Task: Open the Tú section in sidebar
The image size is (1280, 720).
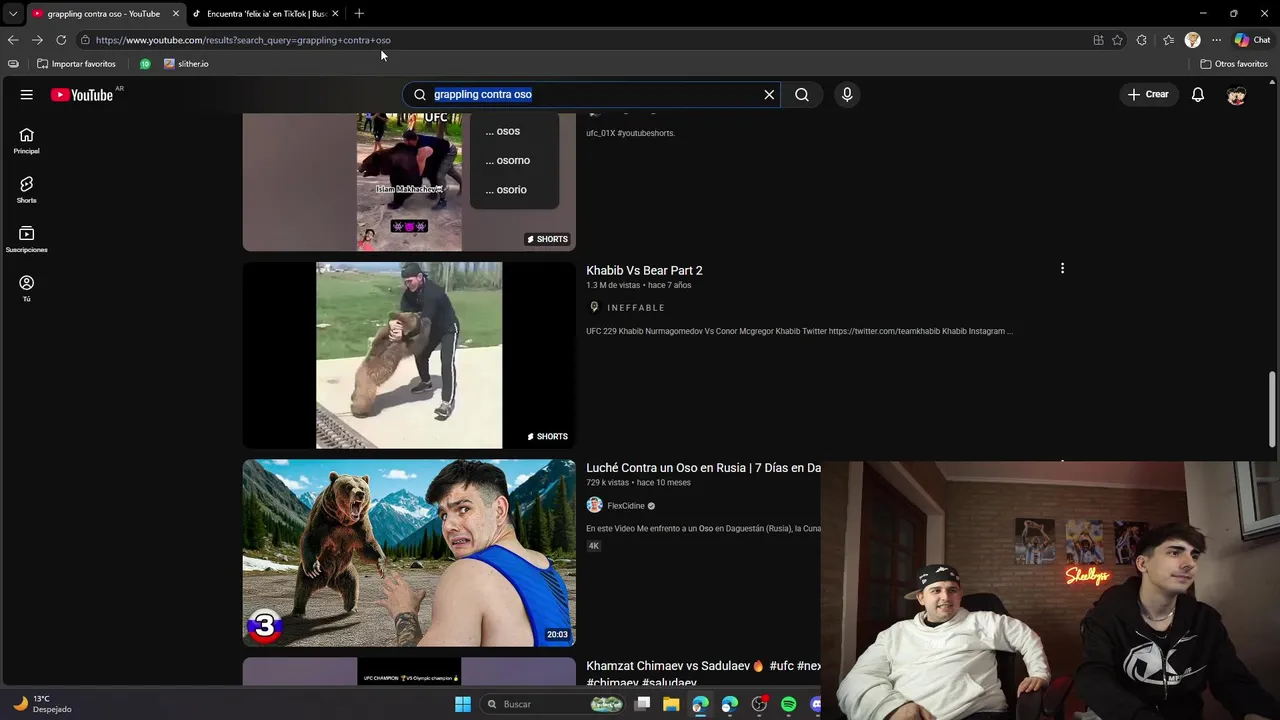Action: click(x=27, y=288)
